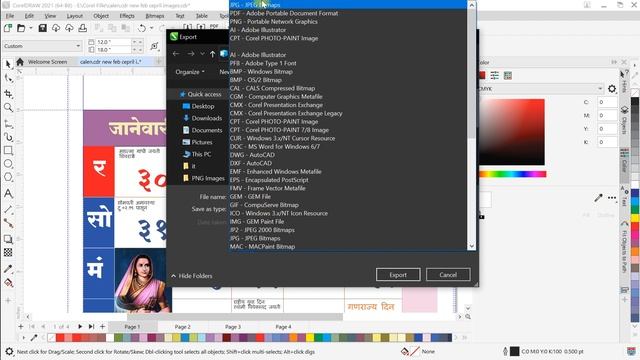This screenshot has height=360, width=640.
Task: Select the Eyedropper tool in the toolbox
Action: tap(8, 269)
